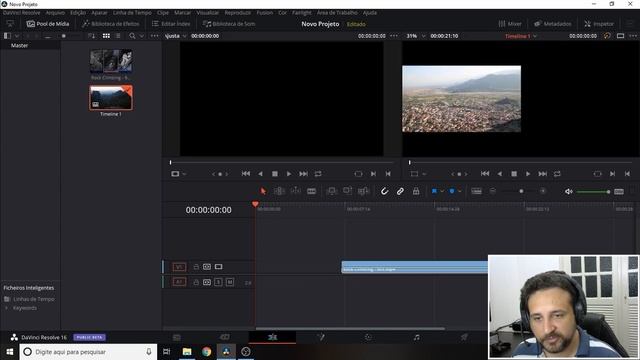Mute audio with the speaker icon
The height and width of the screenshot is (360, 640).
point(569,191)
